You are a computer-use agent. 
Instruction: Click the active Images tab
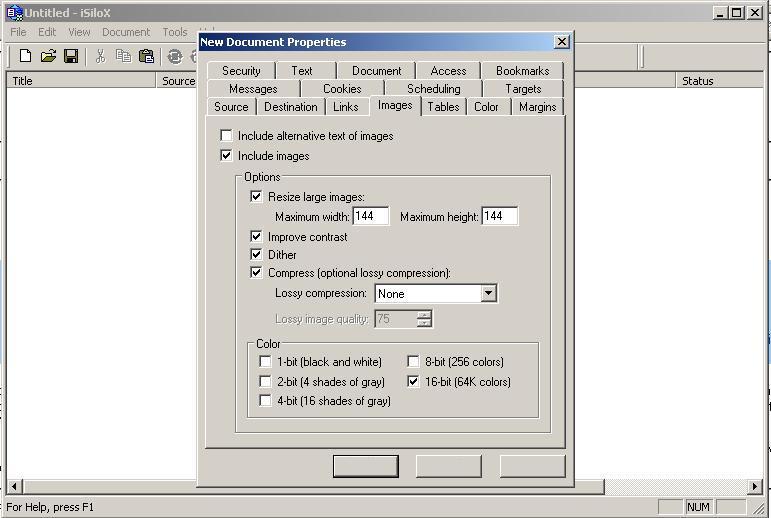pos(395,105)
